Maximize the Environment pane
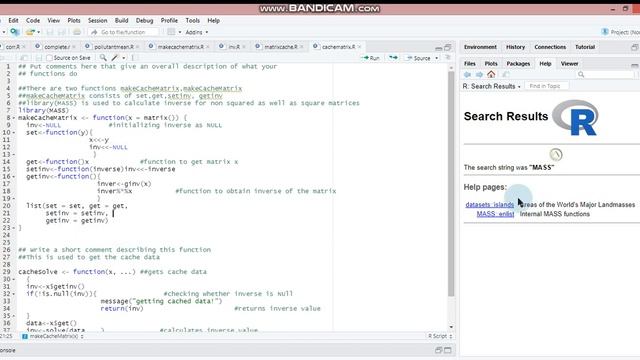The height and width of the screenshot is (360, 640). pyautogui.click(x=635, y=47)
